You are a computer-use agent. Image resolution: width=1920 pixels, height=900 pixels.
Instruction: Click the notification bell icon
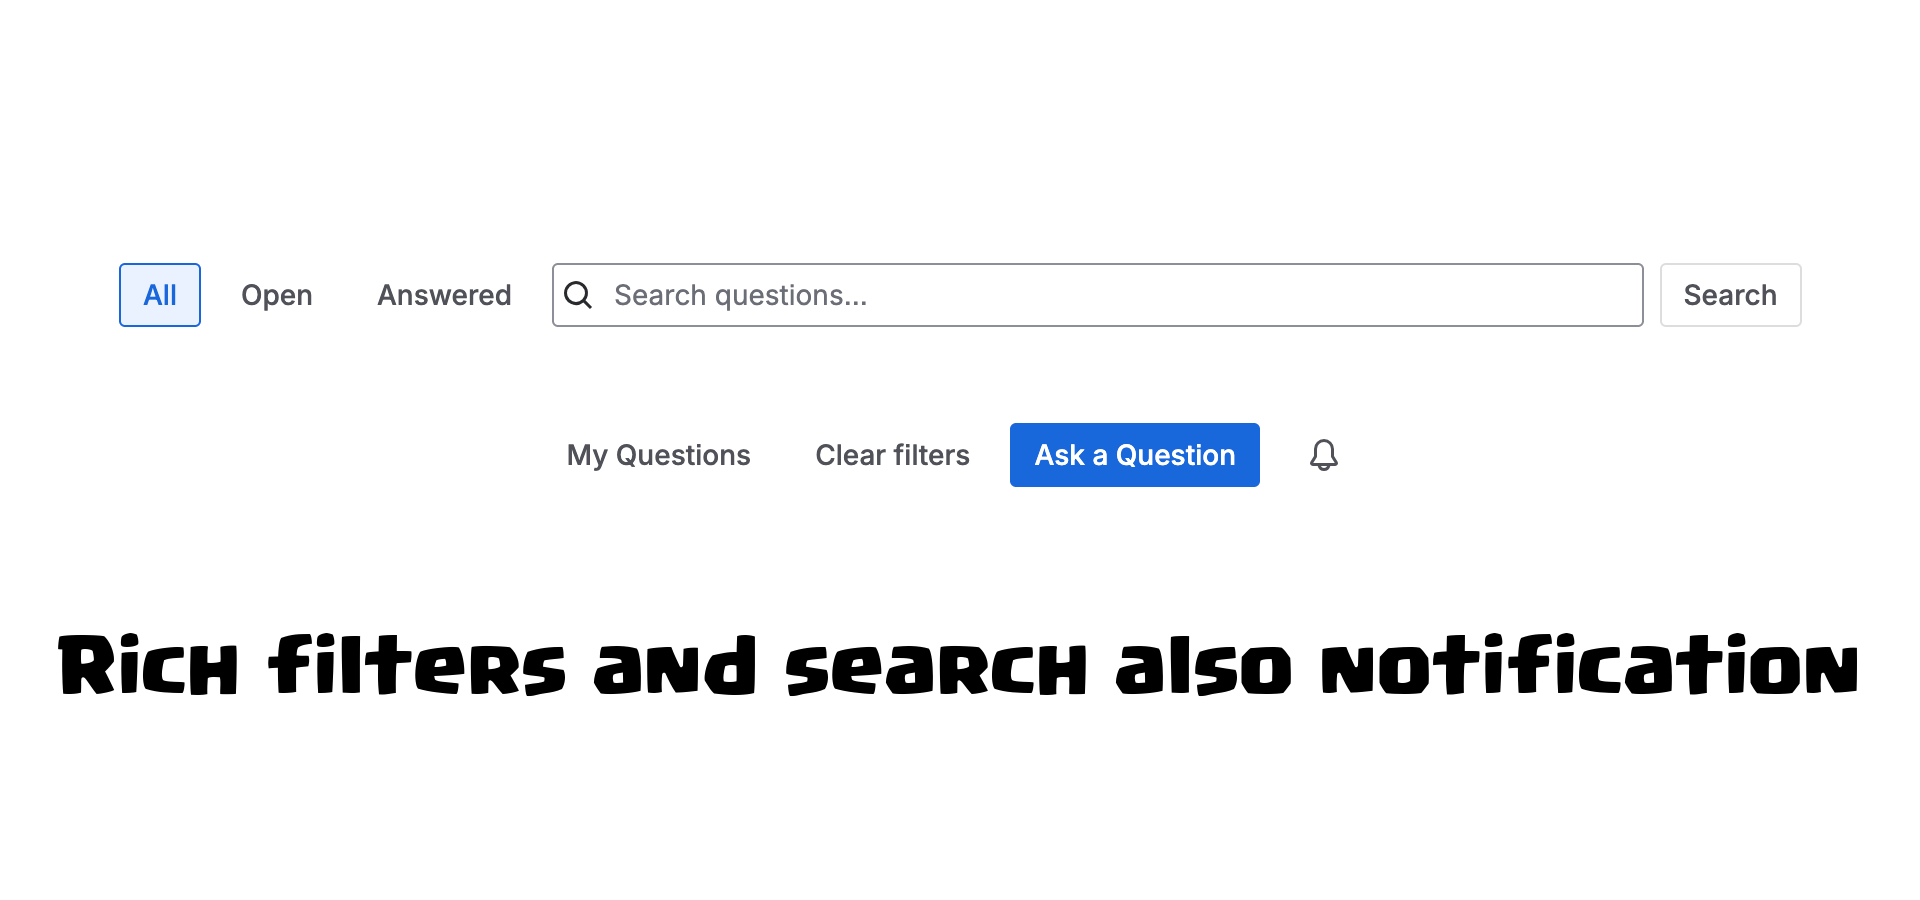[1323, 455]
